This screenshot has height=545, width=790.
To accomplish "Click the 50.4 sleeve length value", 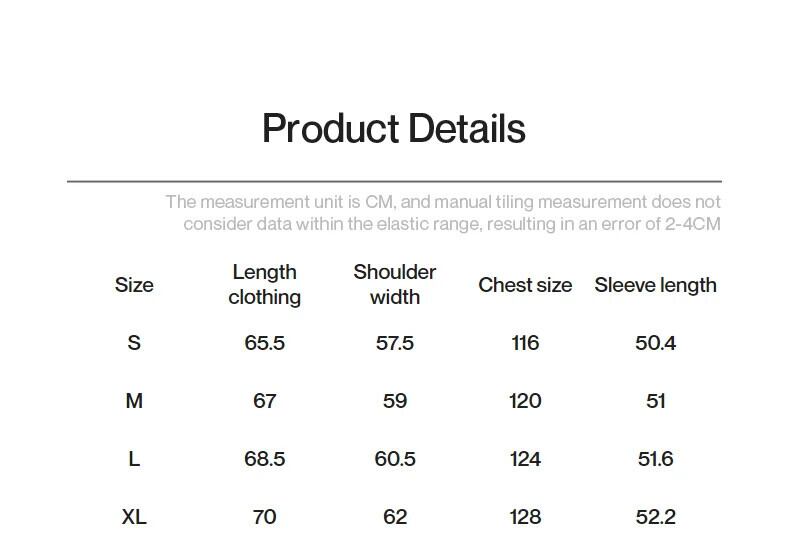I will click(x=655, y=343).
